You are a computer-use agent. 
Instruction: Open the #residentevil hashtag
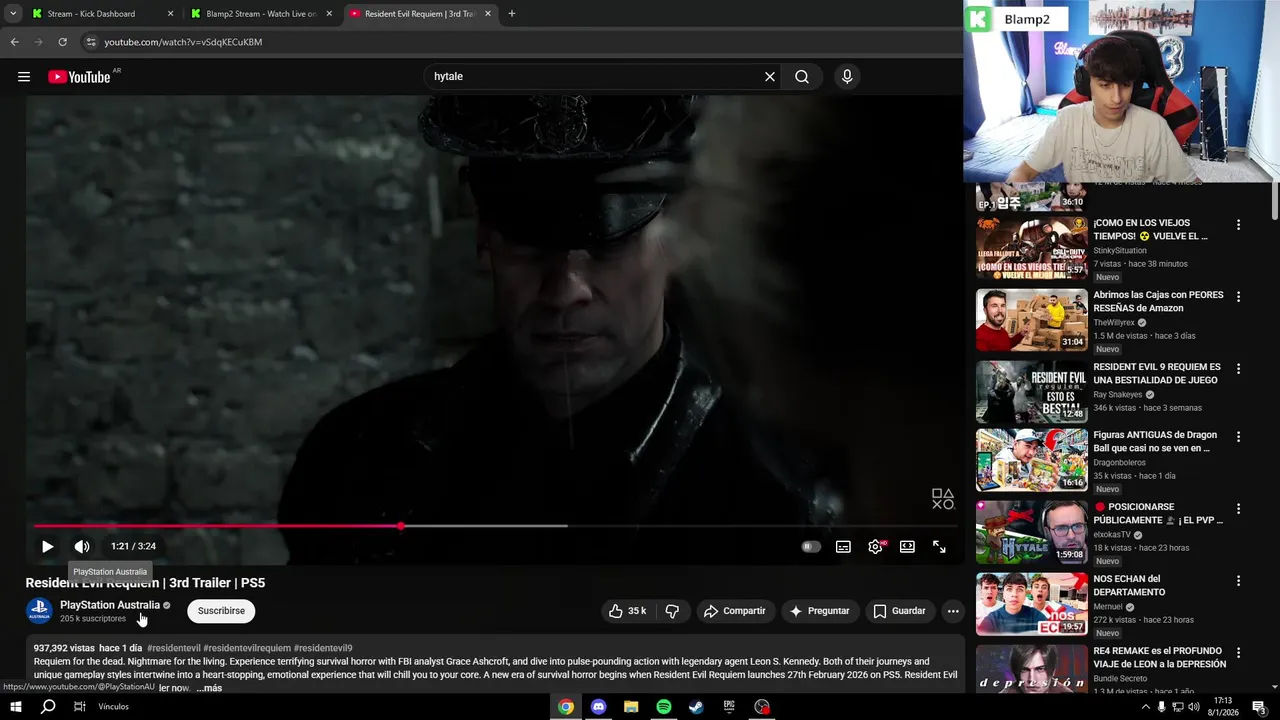tap(174, 648)
